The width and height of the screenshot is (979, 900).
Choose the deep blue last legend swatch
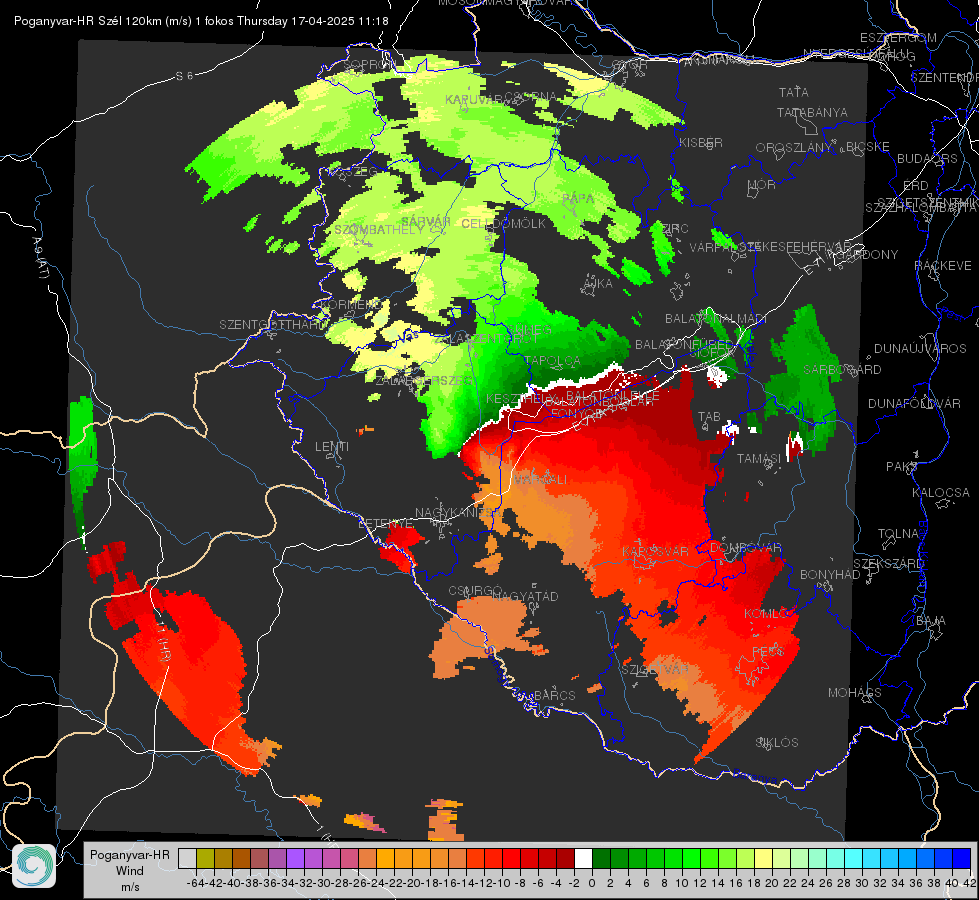[962, 859]
